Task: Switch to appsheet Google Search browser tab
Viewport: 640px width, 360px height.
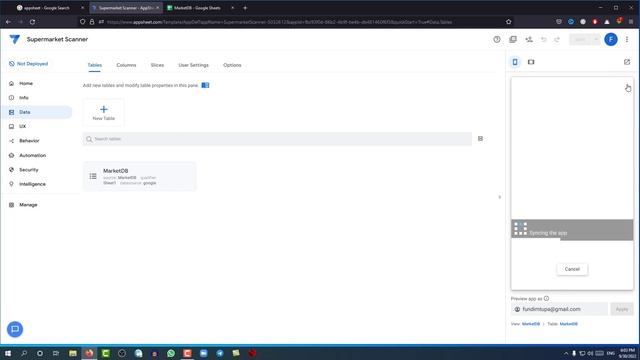Action: [48, 8]
